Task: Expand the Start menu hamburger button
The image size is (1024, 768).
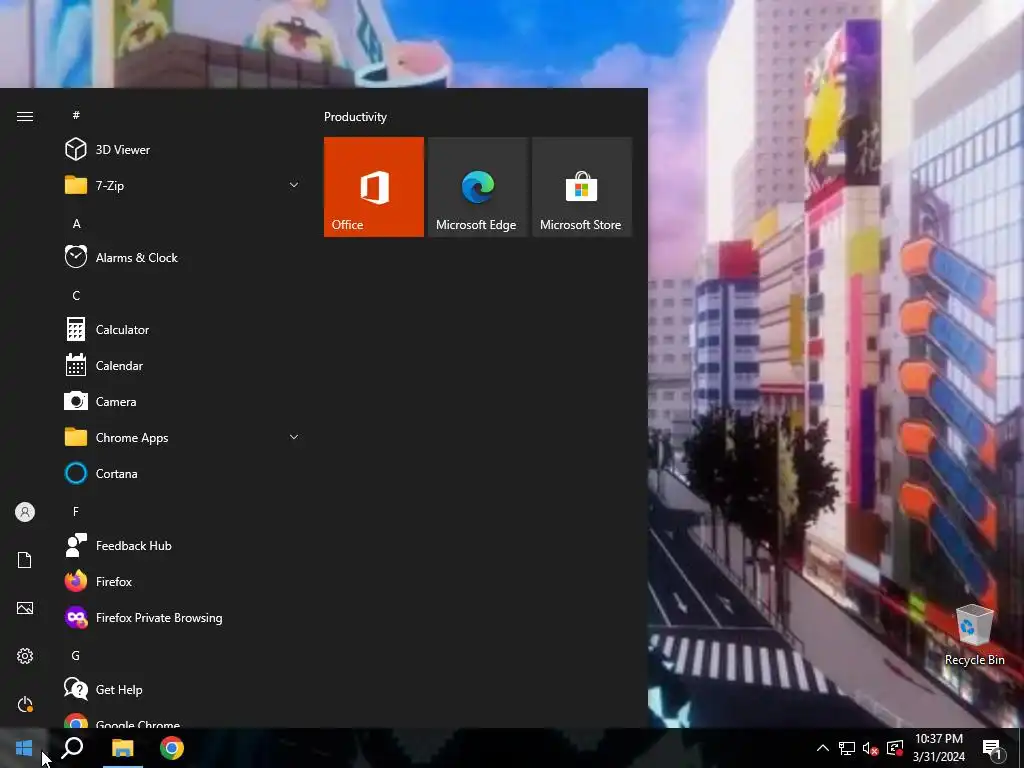Action: [x=25, y=116]
